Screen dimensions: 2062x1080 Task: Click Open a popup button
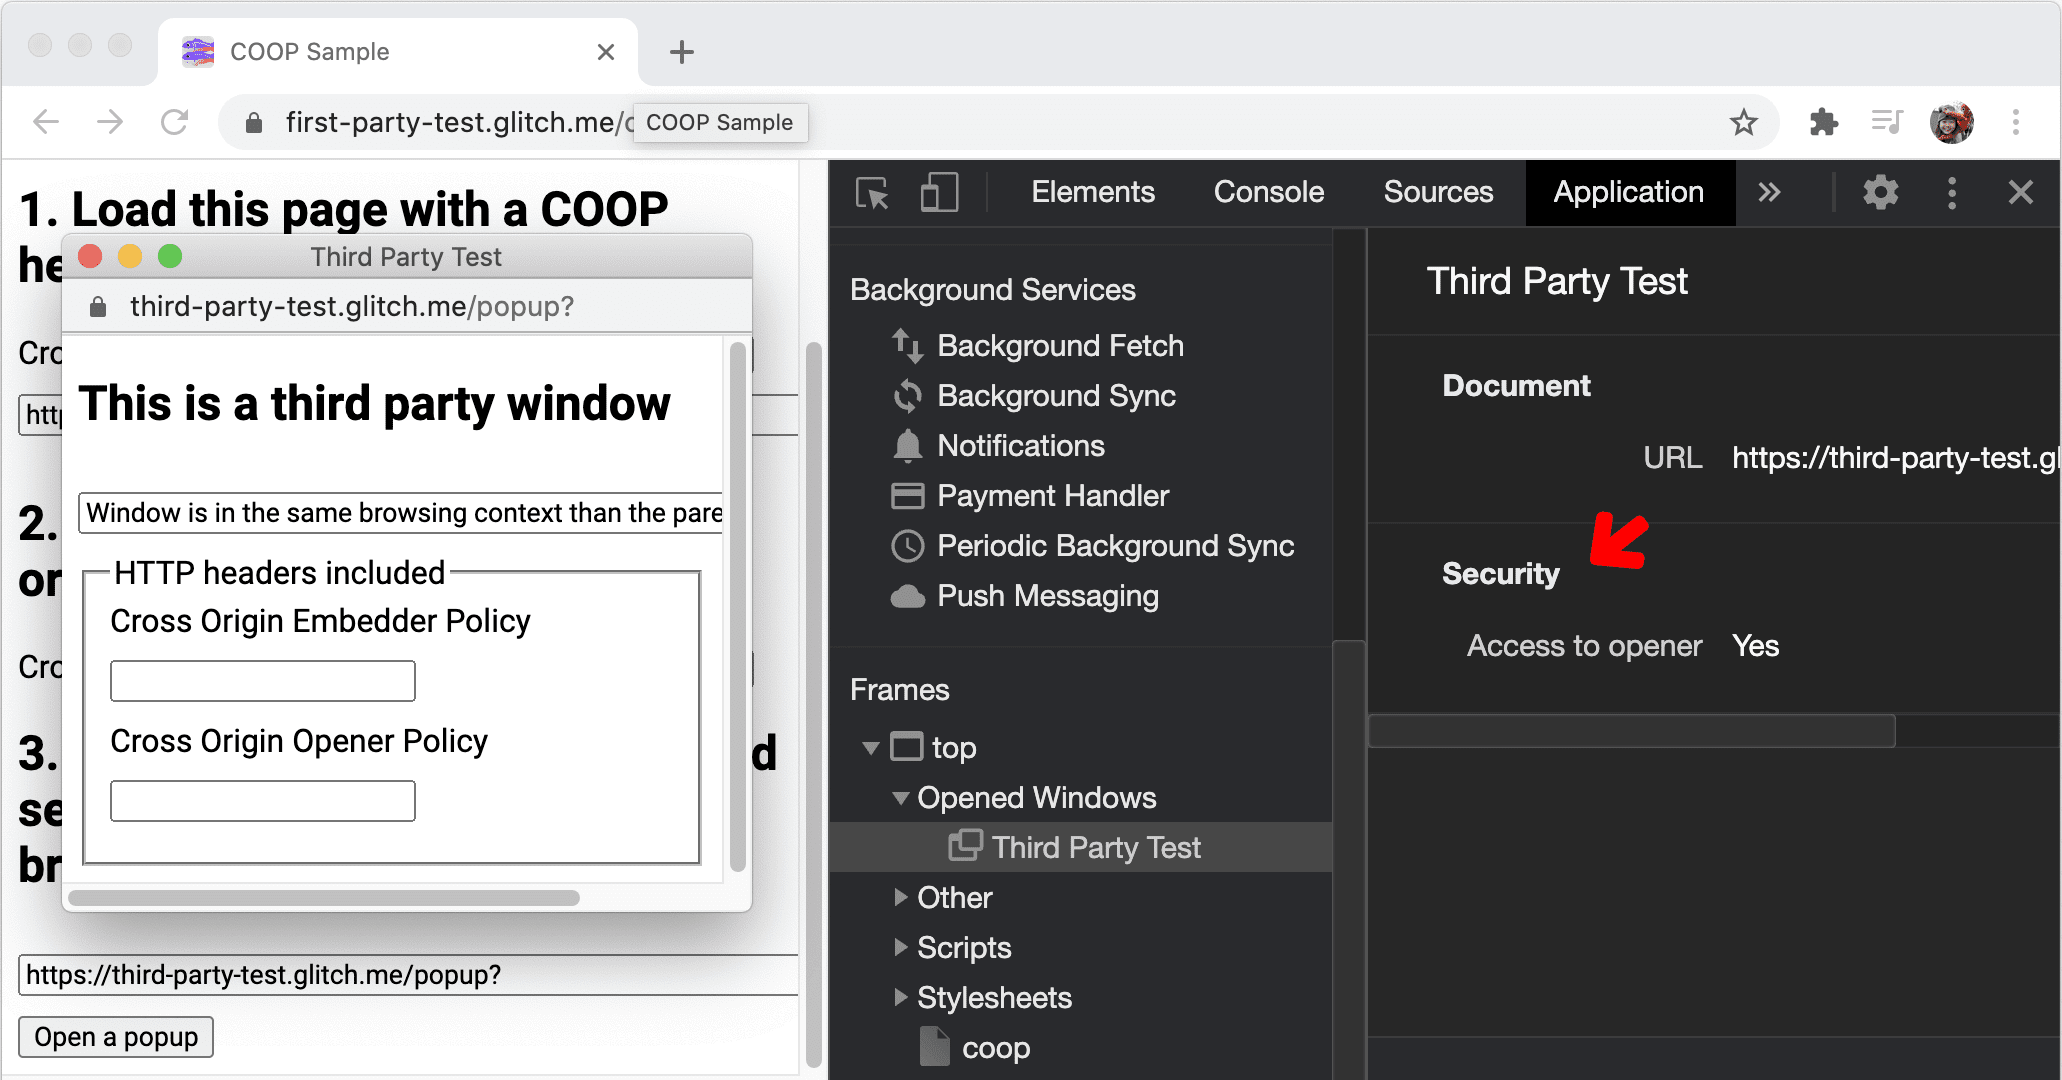point(117,1036)
